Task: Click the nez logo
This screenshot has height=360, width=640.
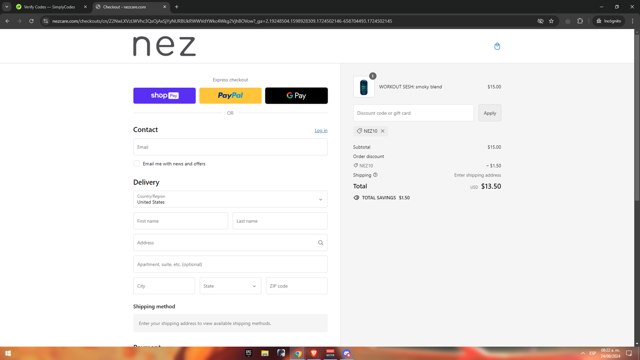Action: coord(164,46)
